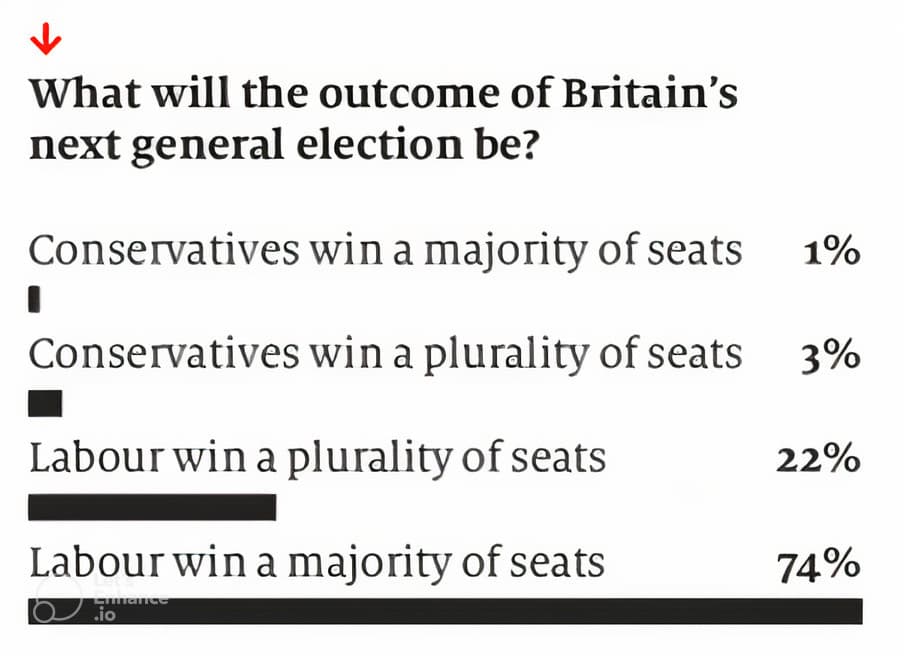
Task: Click the red down arrow icon
Action: coord(46,42)
